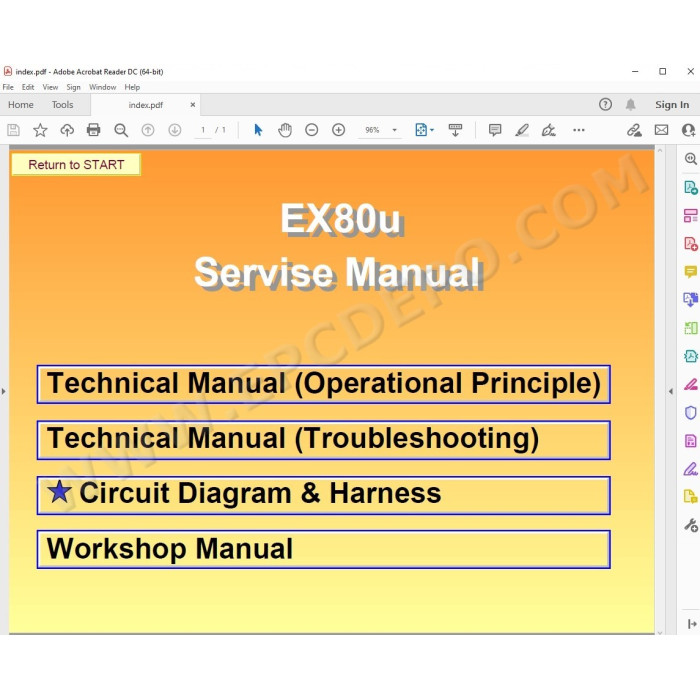Collapse the right tools pane arrow
The width and height of the screenshot is (700, 700).
click(x=671, y=392)
